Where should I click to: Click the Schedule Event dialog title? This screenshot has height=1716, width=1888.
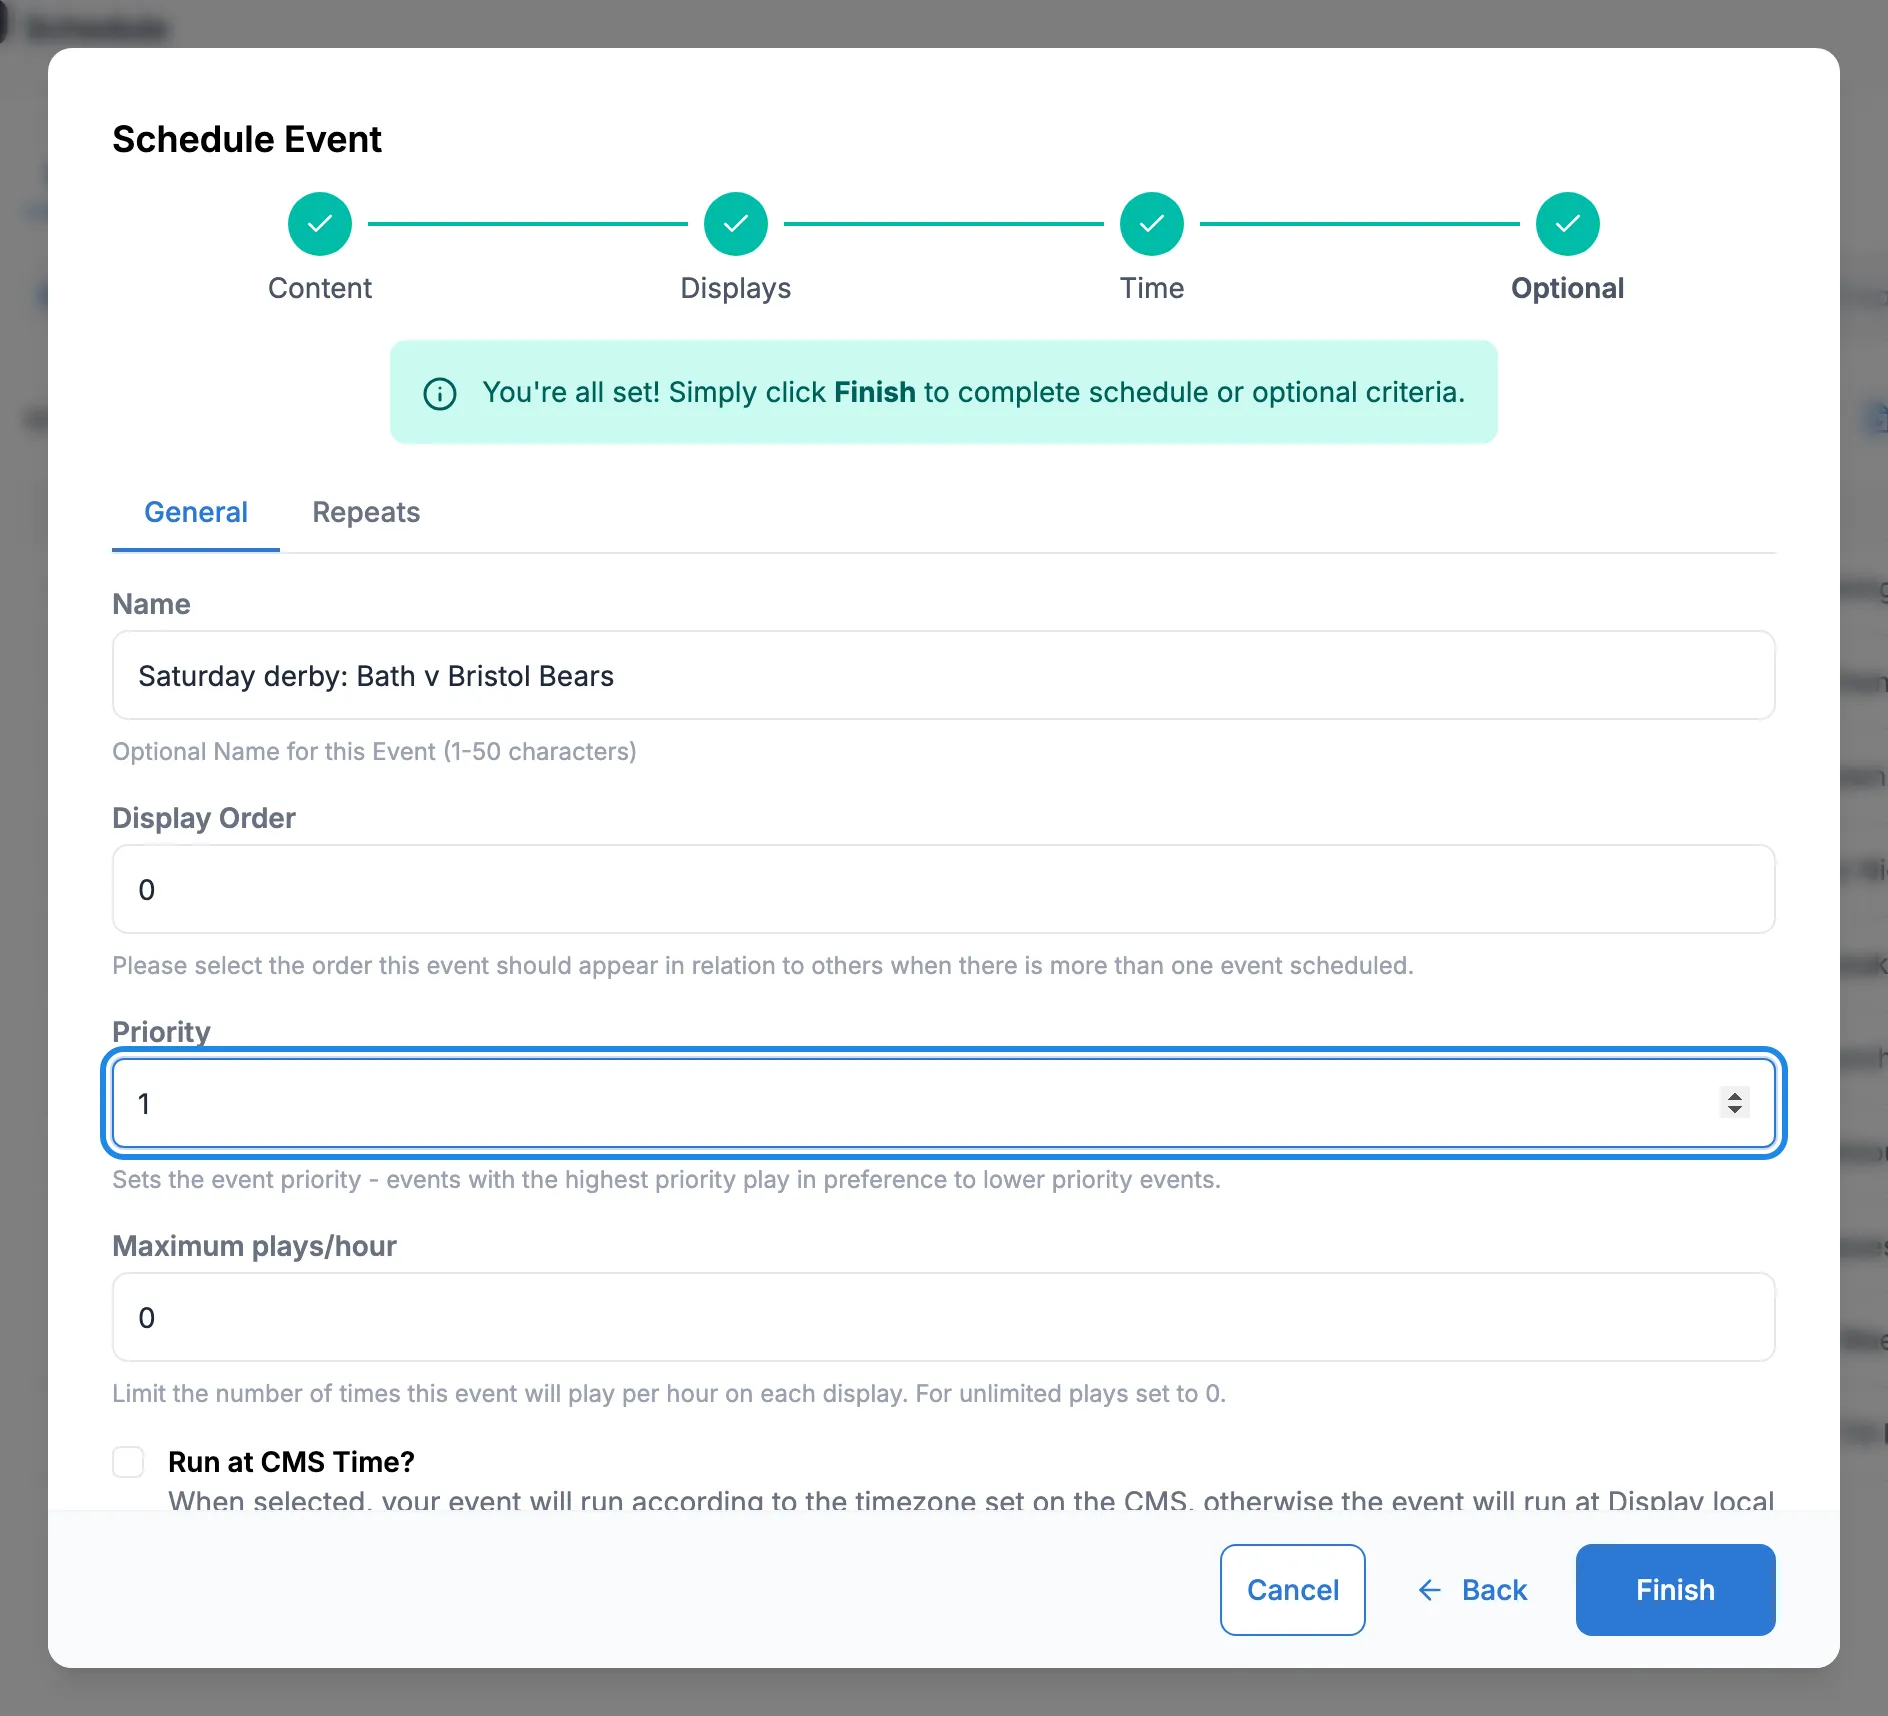(247, 139)
